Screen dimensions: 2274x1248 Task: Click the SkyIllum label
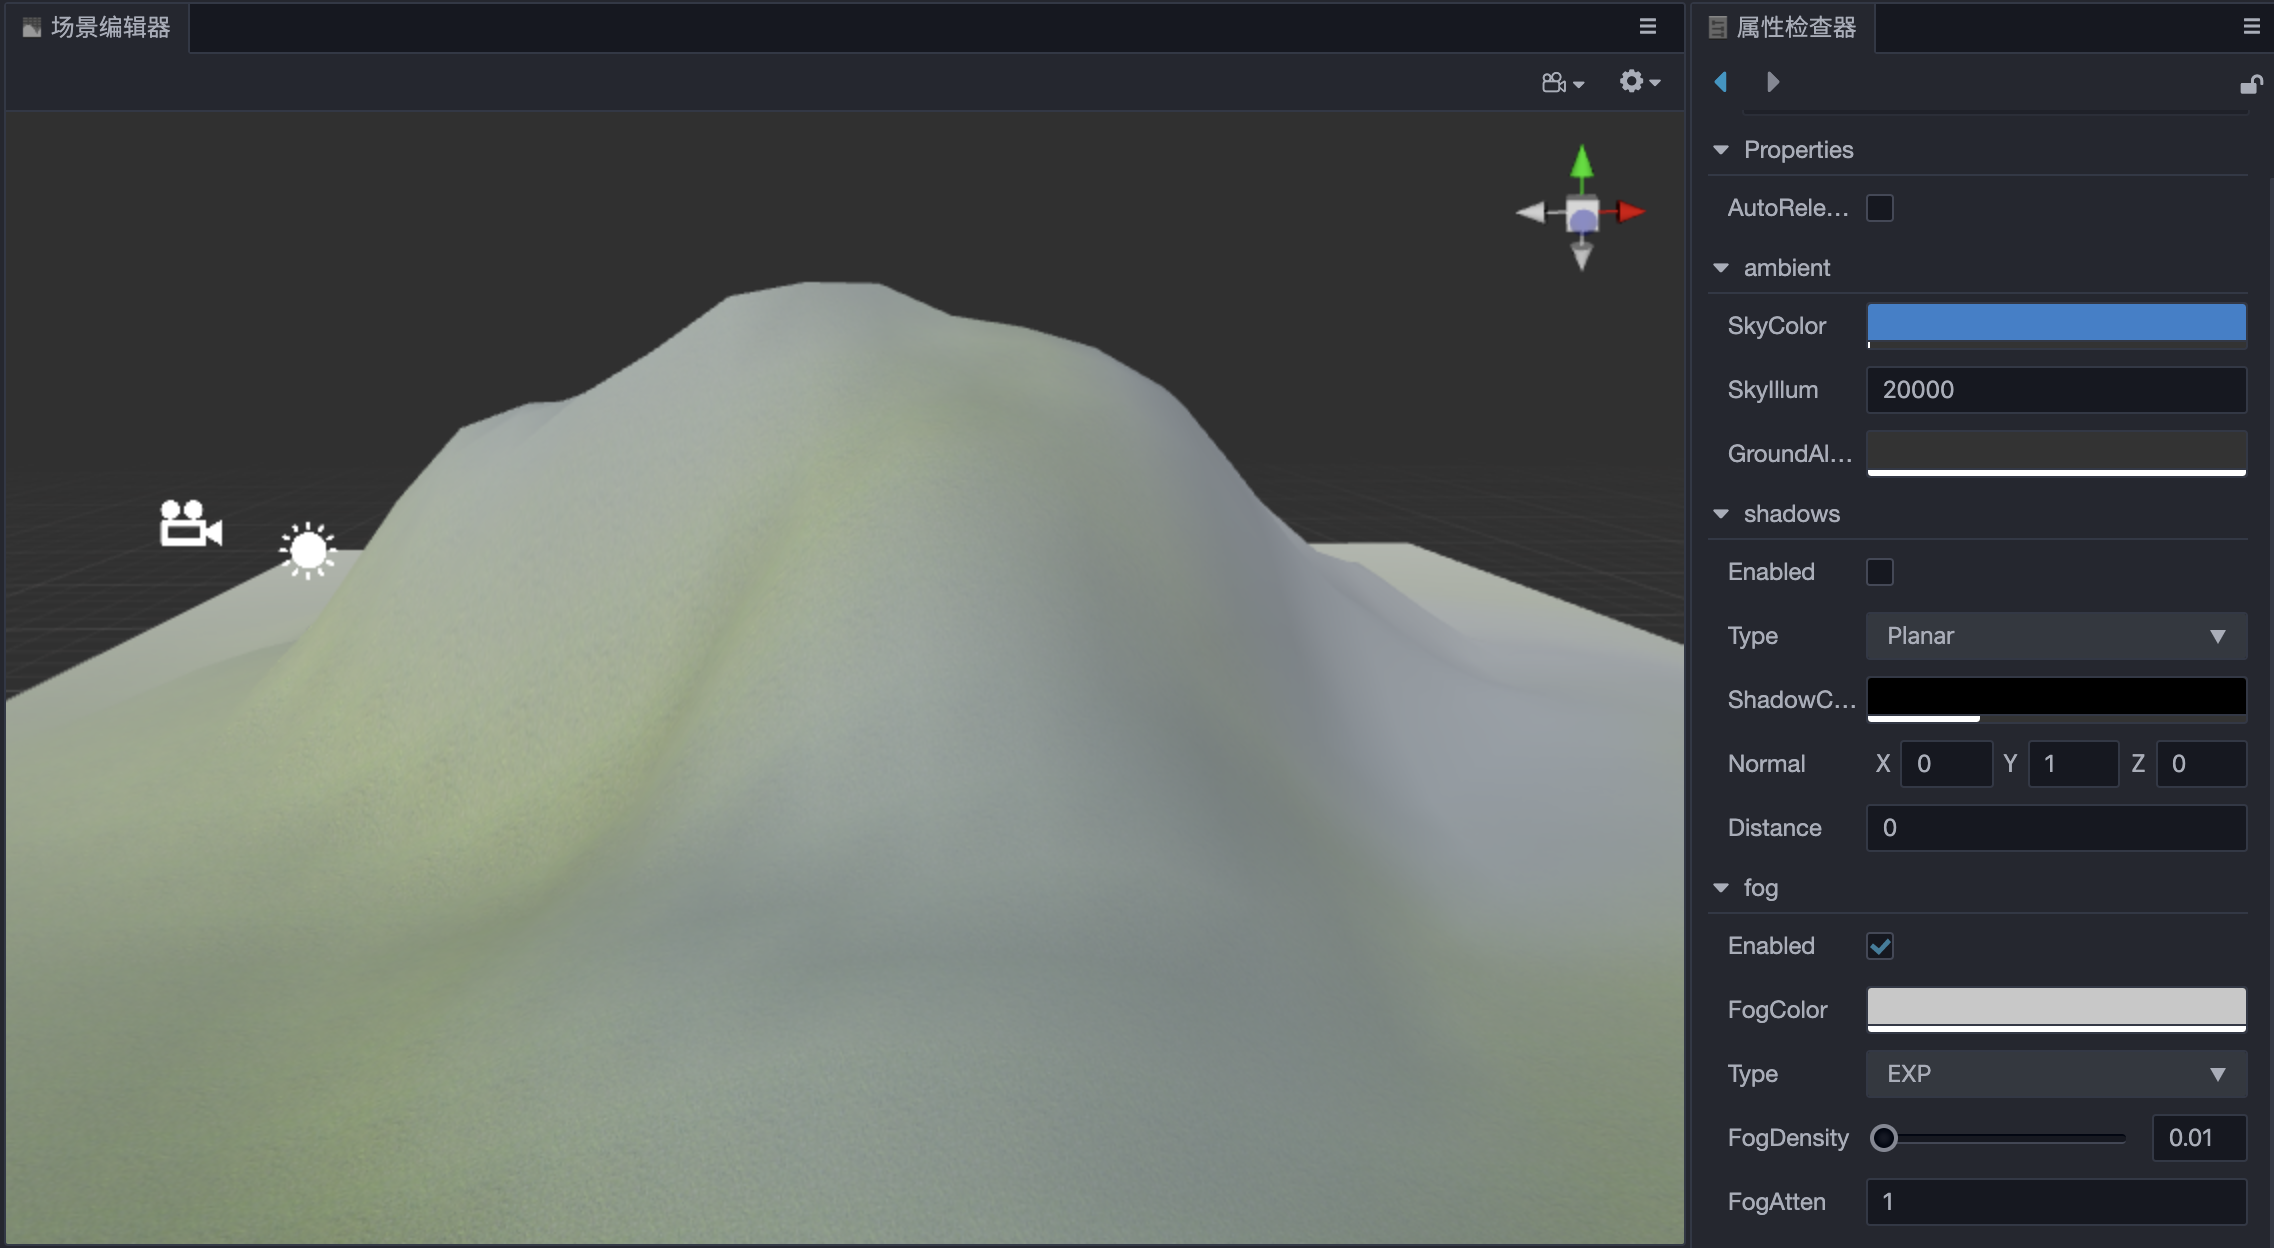(x=1773, y=390)
